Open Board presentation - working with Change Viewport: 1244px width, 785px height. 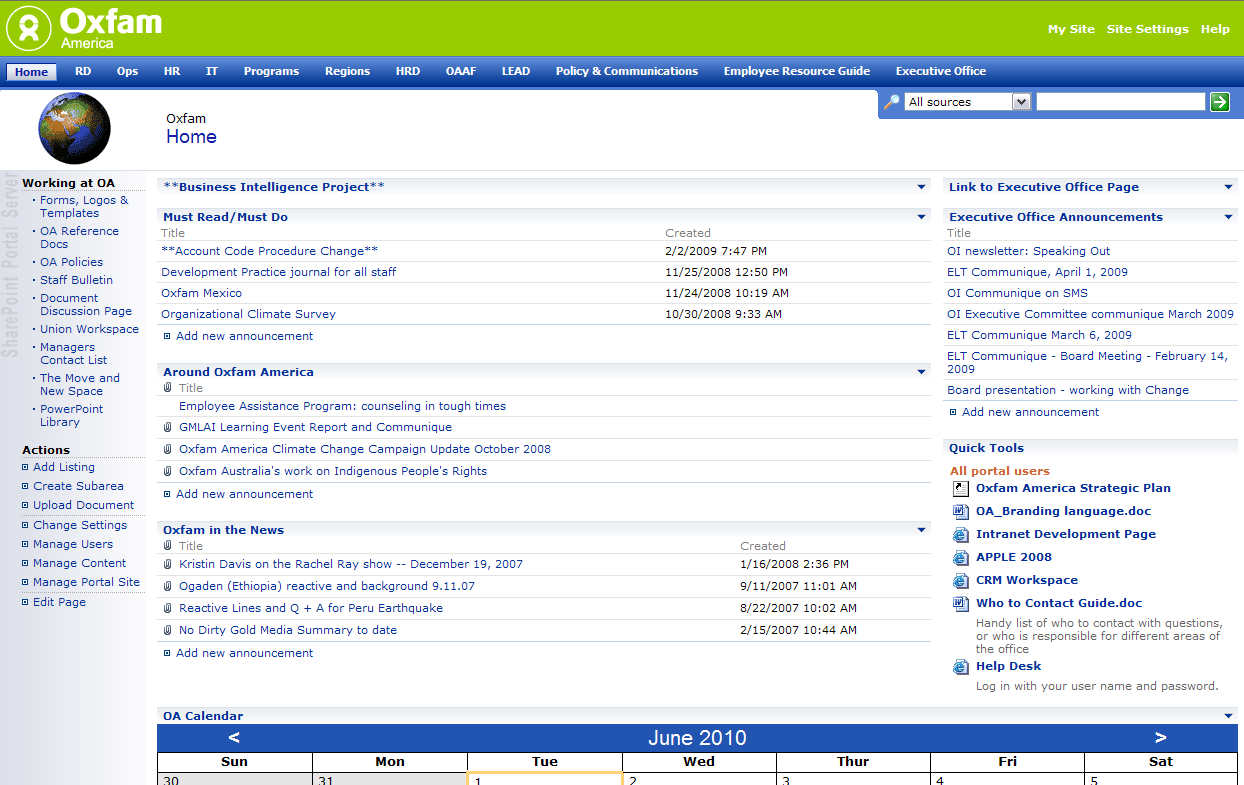[1068, 390]
